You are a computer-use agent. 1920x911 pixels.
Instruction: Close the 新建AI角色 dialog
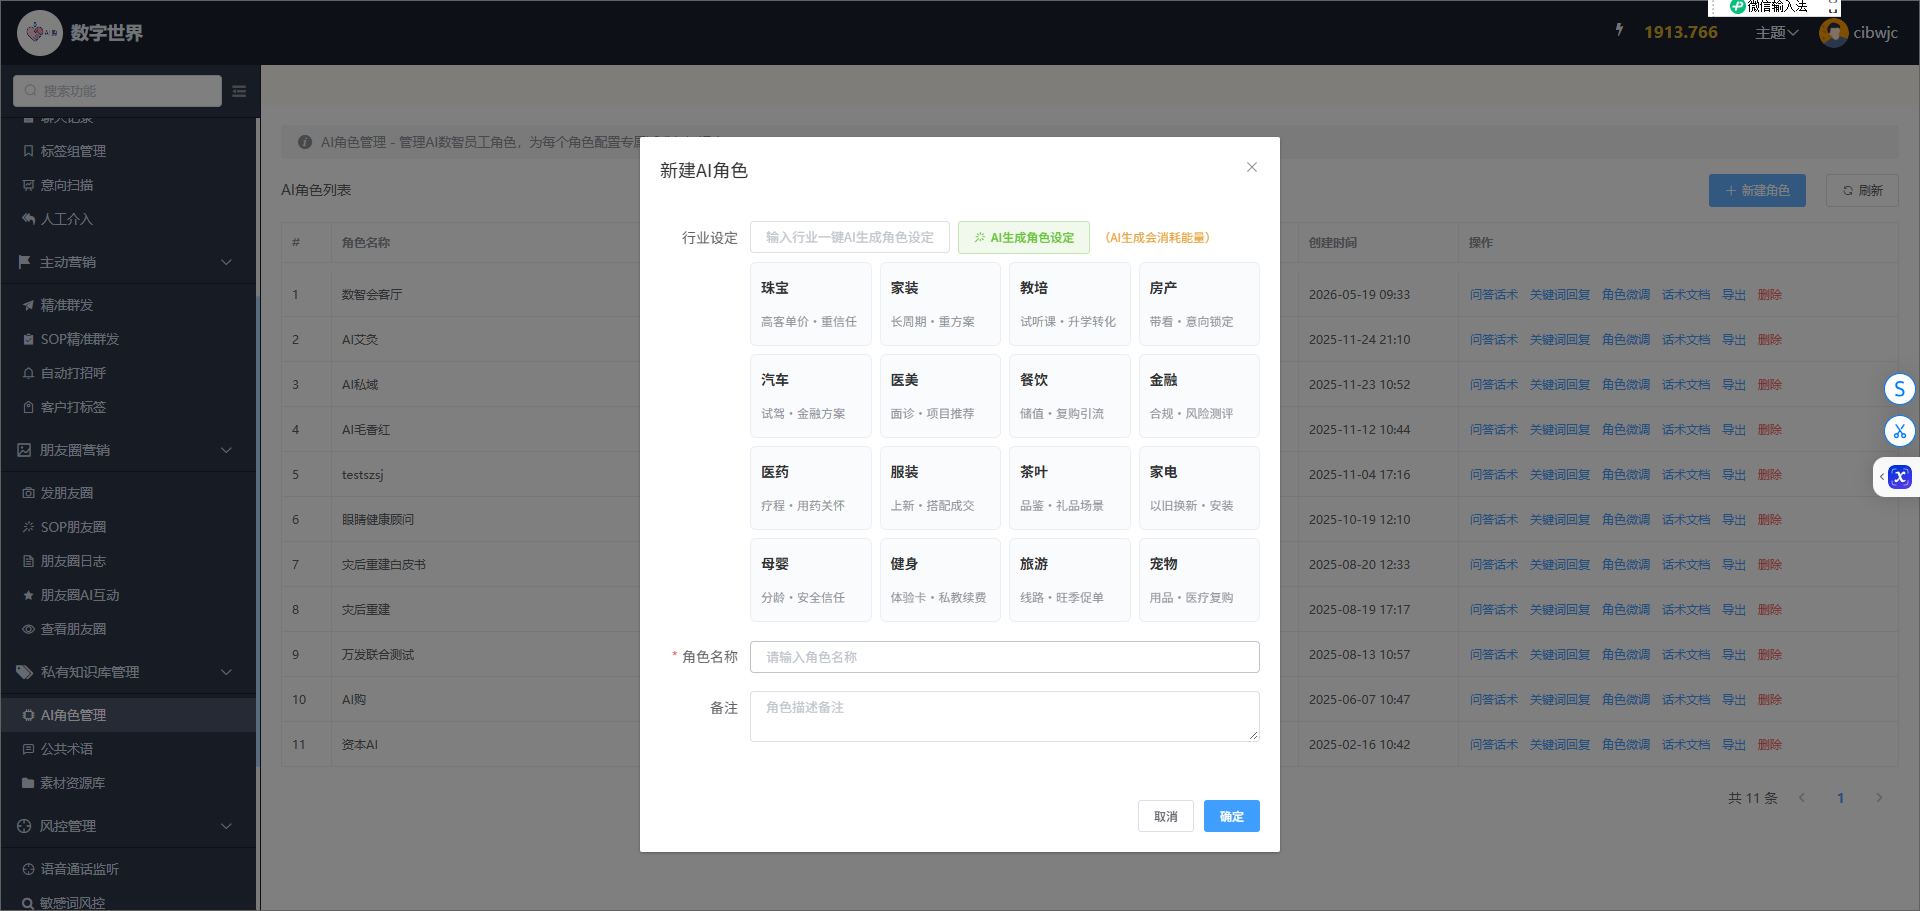1251,167
